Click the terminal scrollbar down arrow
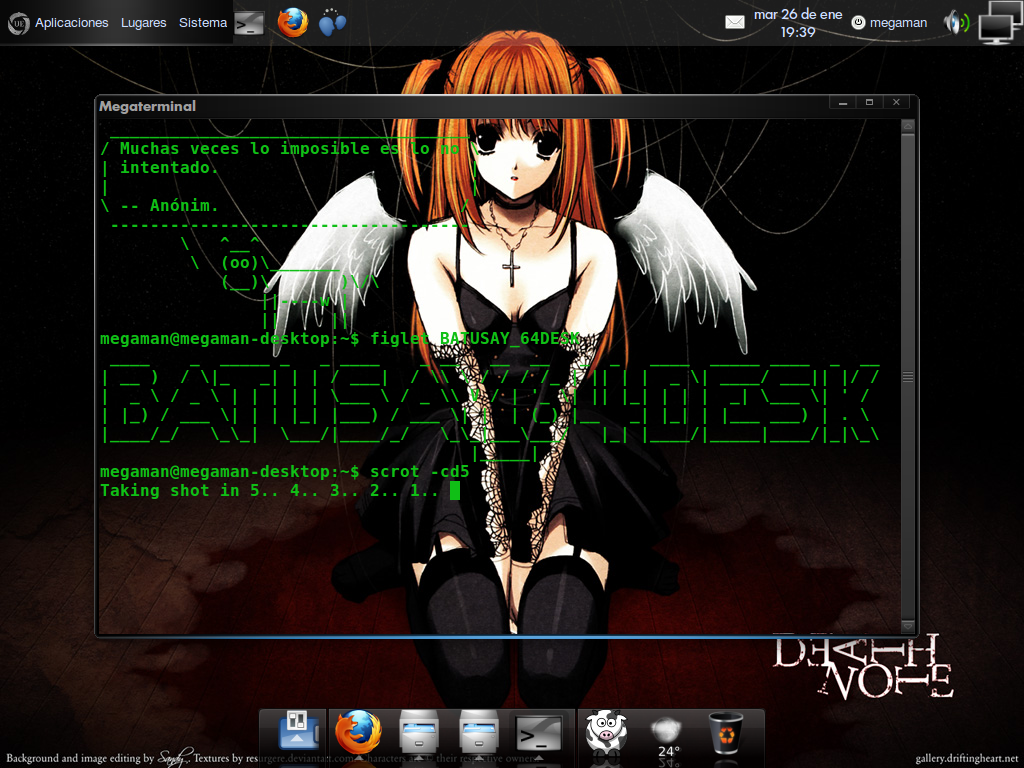1024x768 pixels. coord(908,626)
